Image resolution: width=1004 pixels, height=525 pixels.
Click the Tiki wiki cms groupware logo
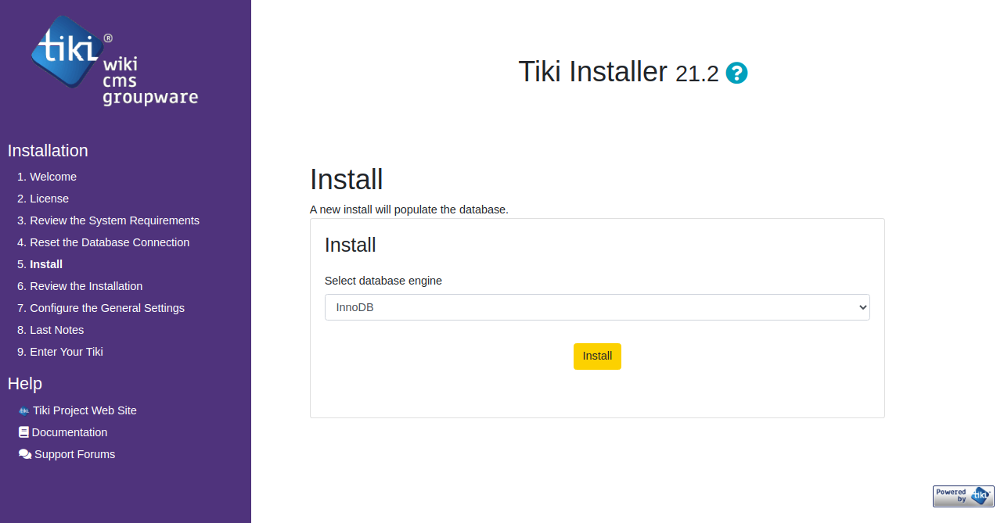(x=115, y=61)
